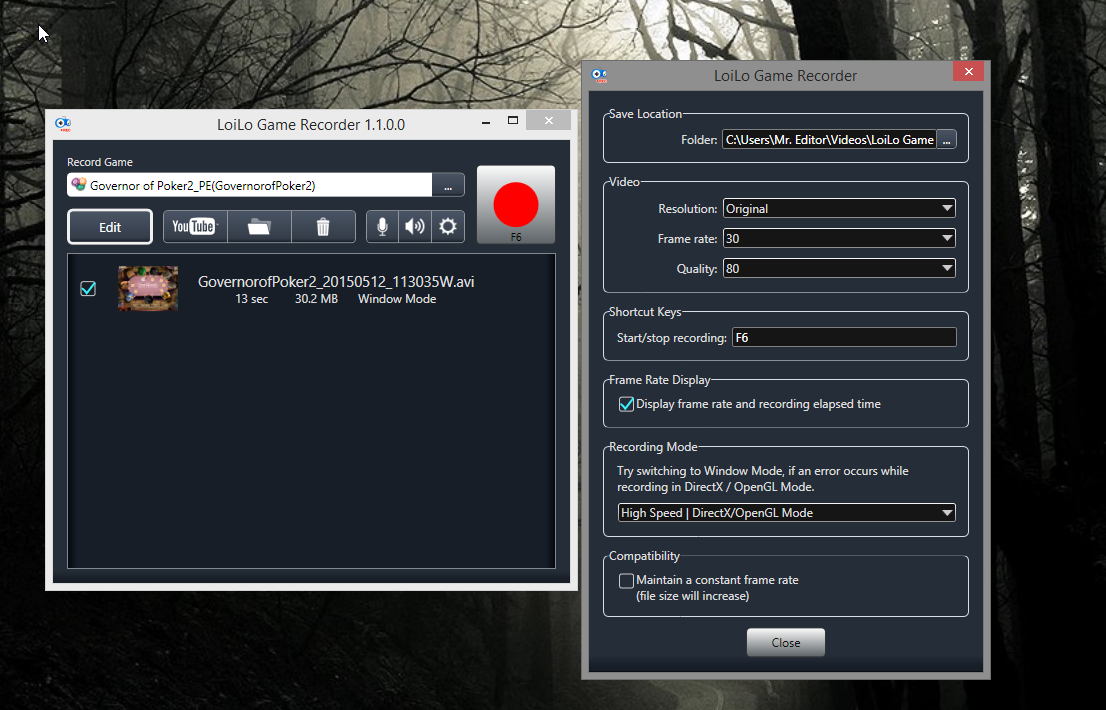Delete the selected recording with the trash icon
Viewport: 1106px width, 710px height.
coord(323,226)
